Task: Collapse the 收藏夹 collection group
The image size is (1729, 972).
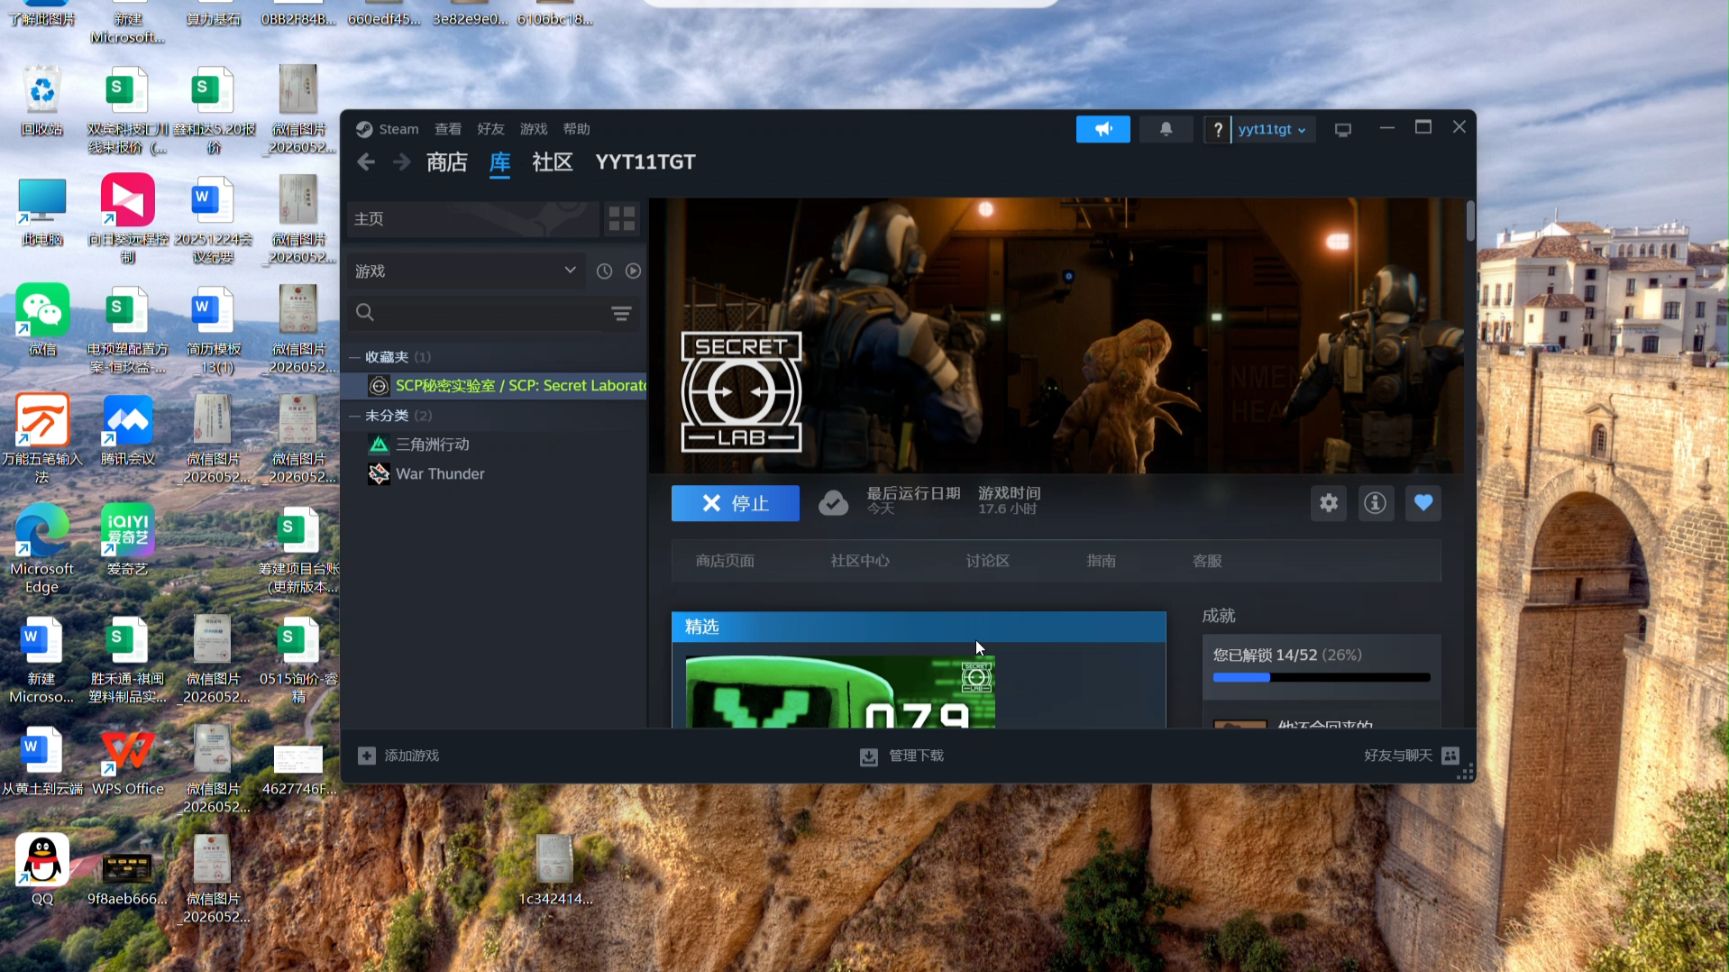Action: coord(354,357)
